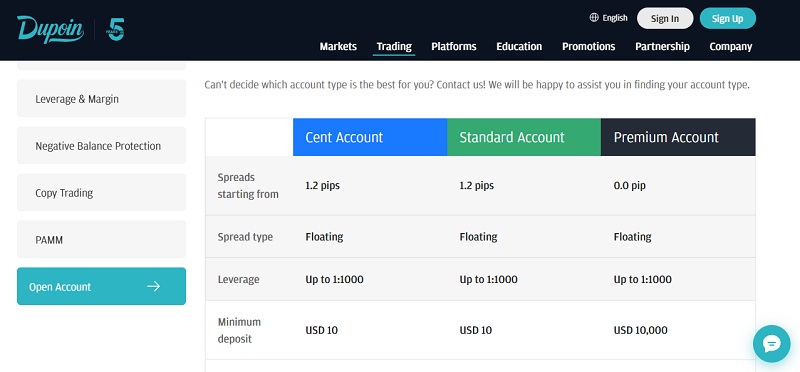Viewport: 800px width, 372px height.
Task: Click the Standard Account column header
Action: [524, 137]
